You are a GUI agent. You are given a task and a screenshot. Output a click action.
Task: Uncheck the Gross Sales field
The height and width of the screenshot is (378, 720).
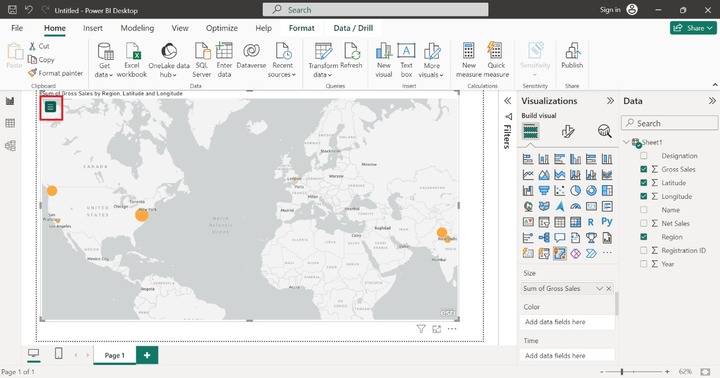tap(644, 169)
